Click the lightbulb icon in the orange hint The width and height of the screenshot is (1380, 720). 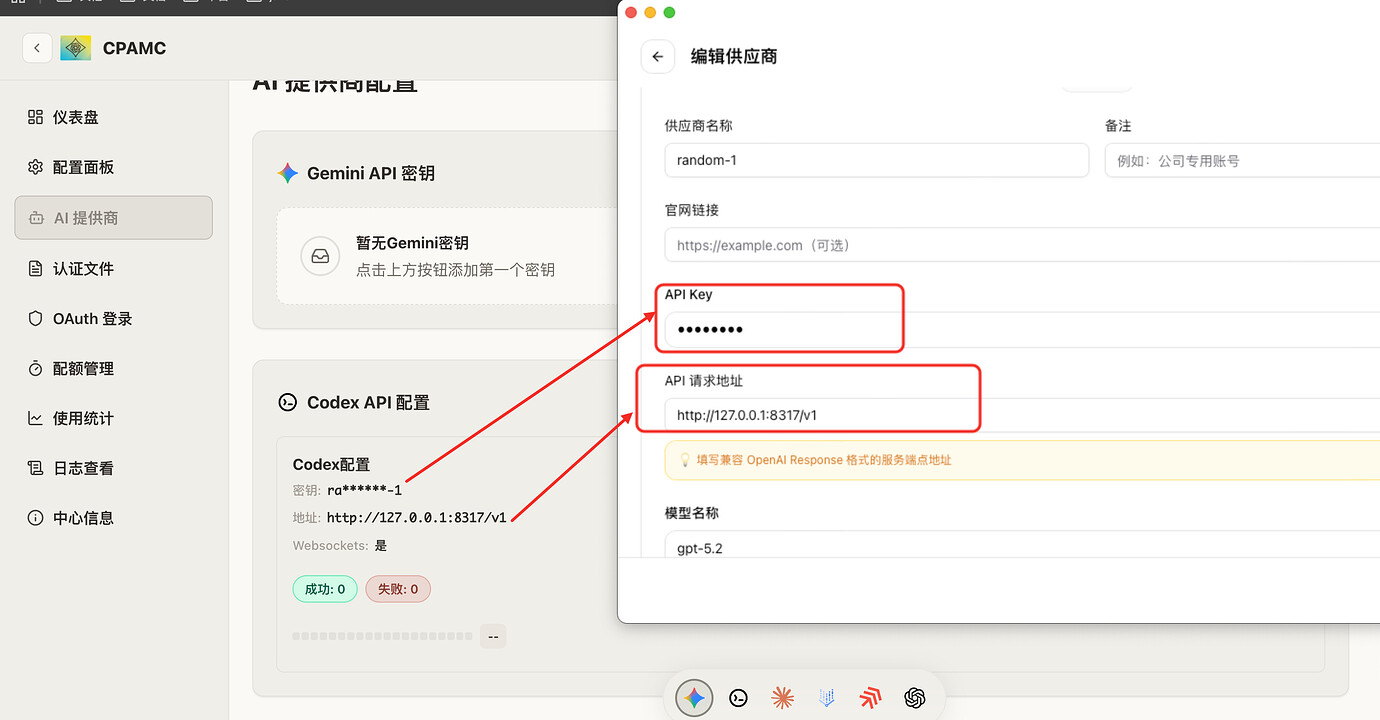pyautogui.click(x=685, y=460)
